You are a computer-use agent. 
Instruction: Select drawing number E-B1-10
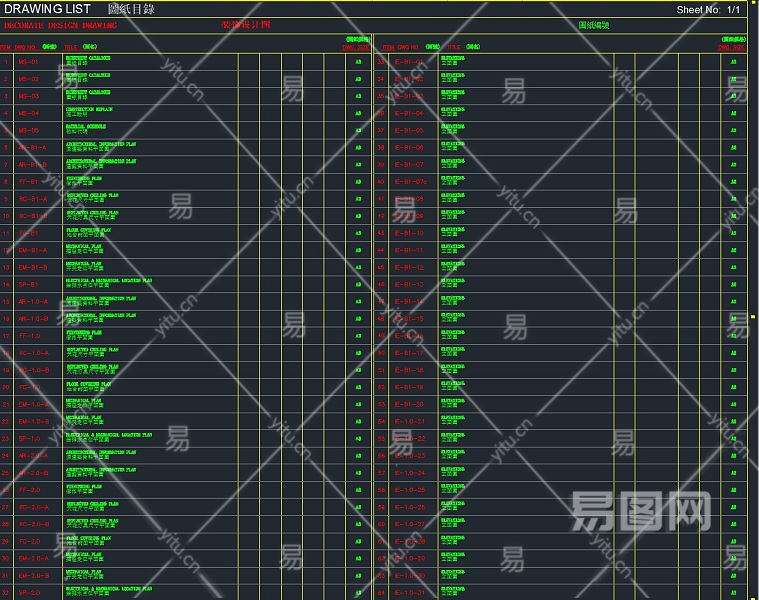coord(409,233)
